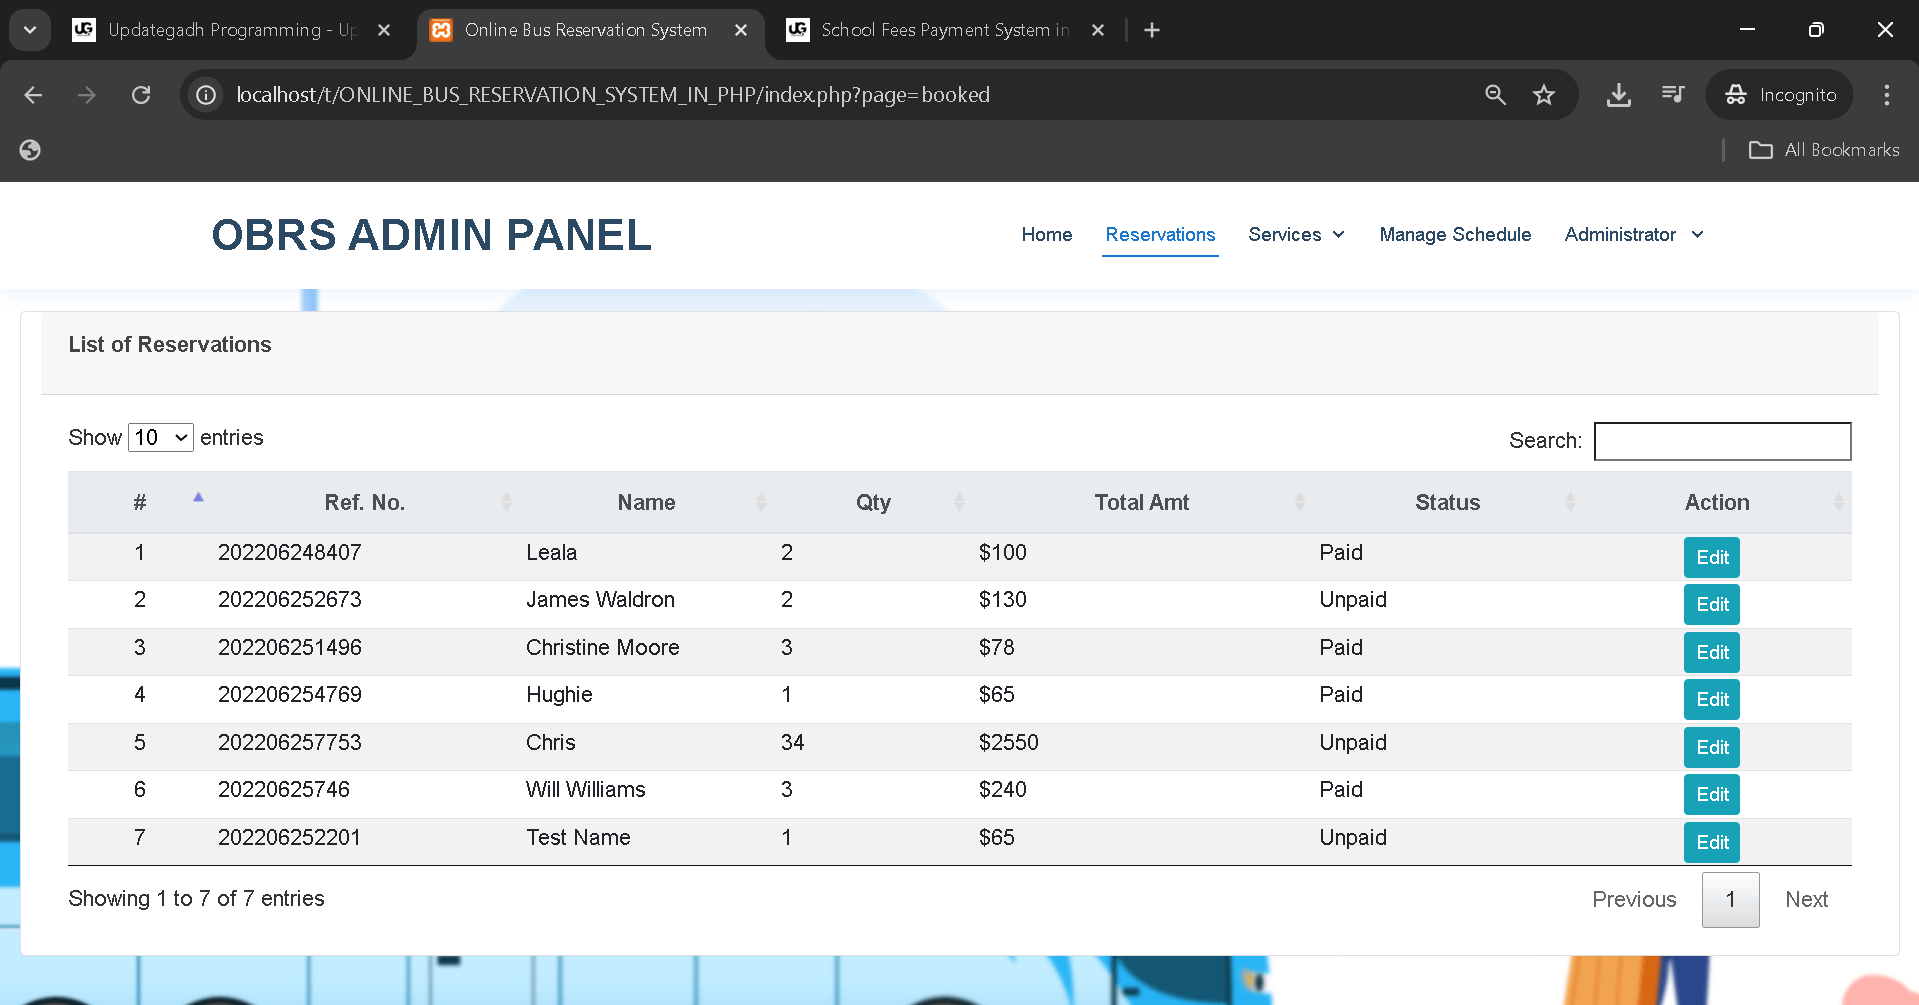Image resolution: width=1919 pixels, height=1005 pixels.
Task: Change the Show entries count dropdown
Action: [x=161, y=438]
